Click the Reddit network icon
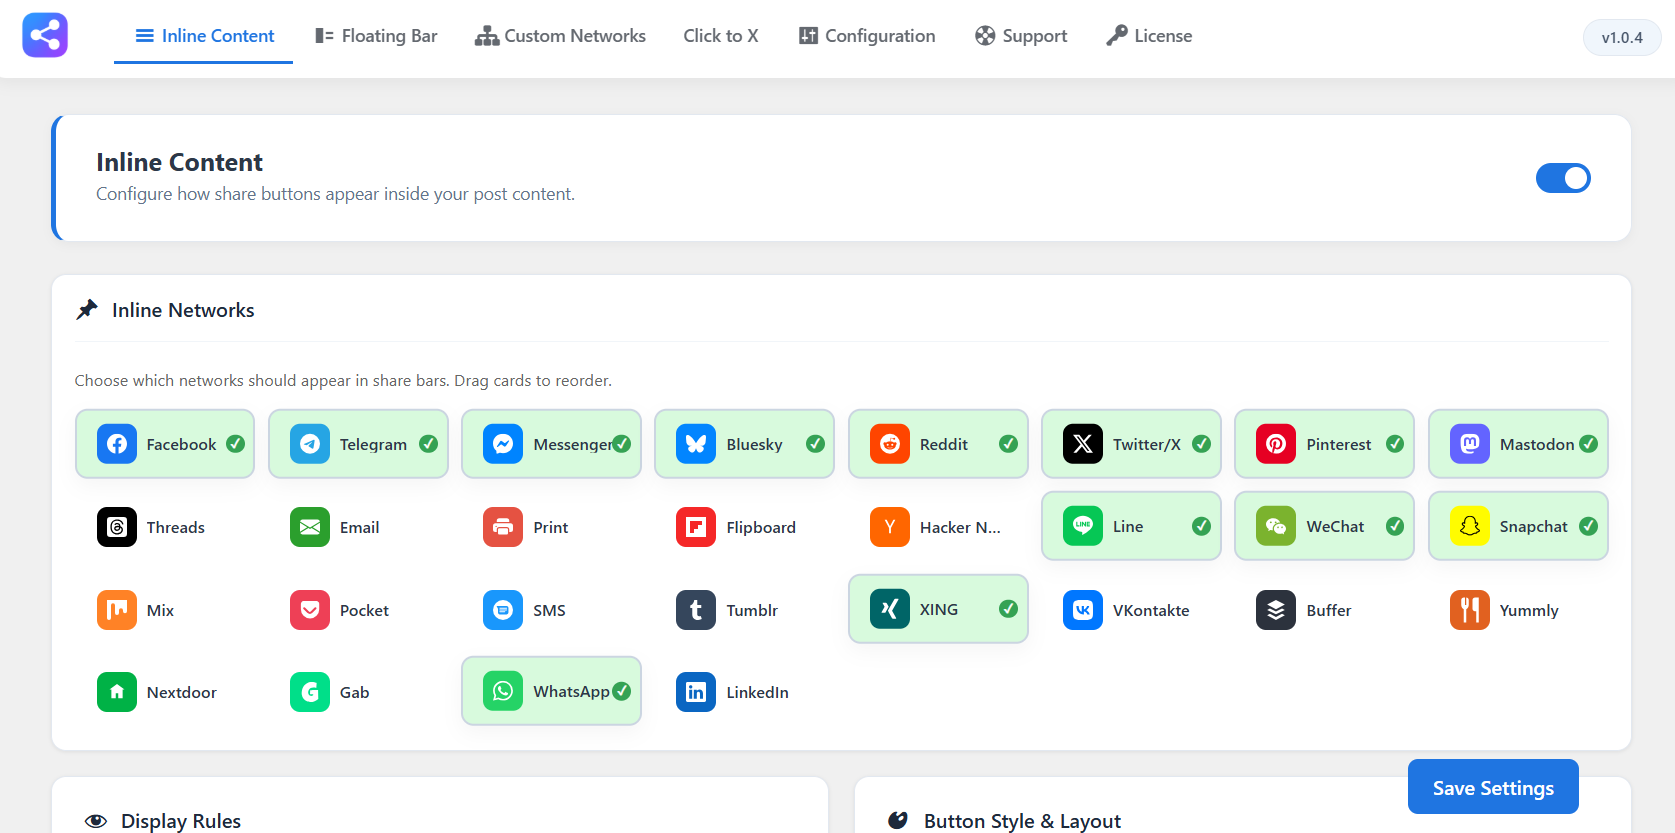Screen dimensions: 1675x833 pos(890,444)
